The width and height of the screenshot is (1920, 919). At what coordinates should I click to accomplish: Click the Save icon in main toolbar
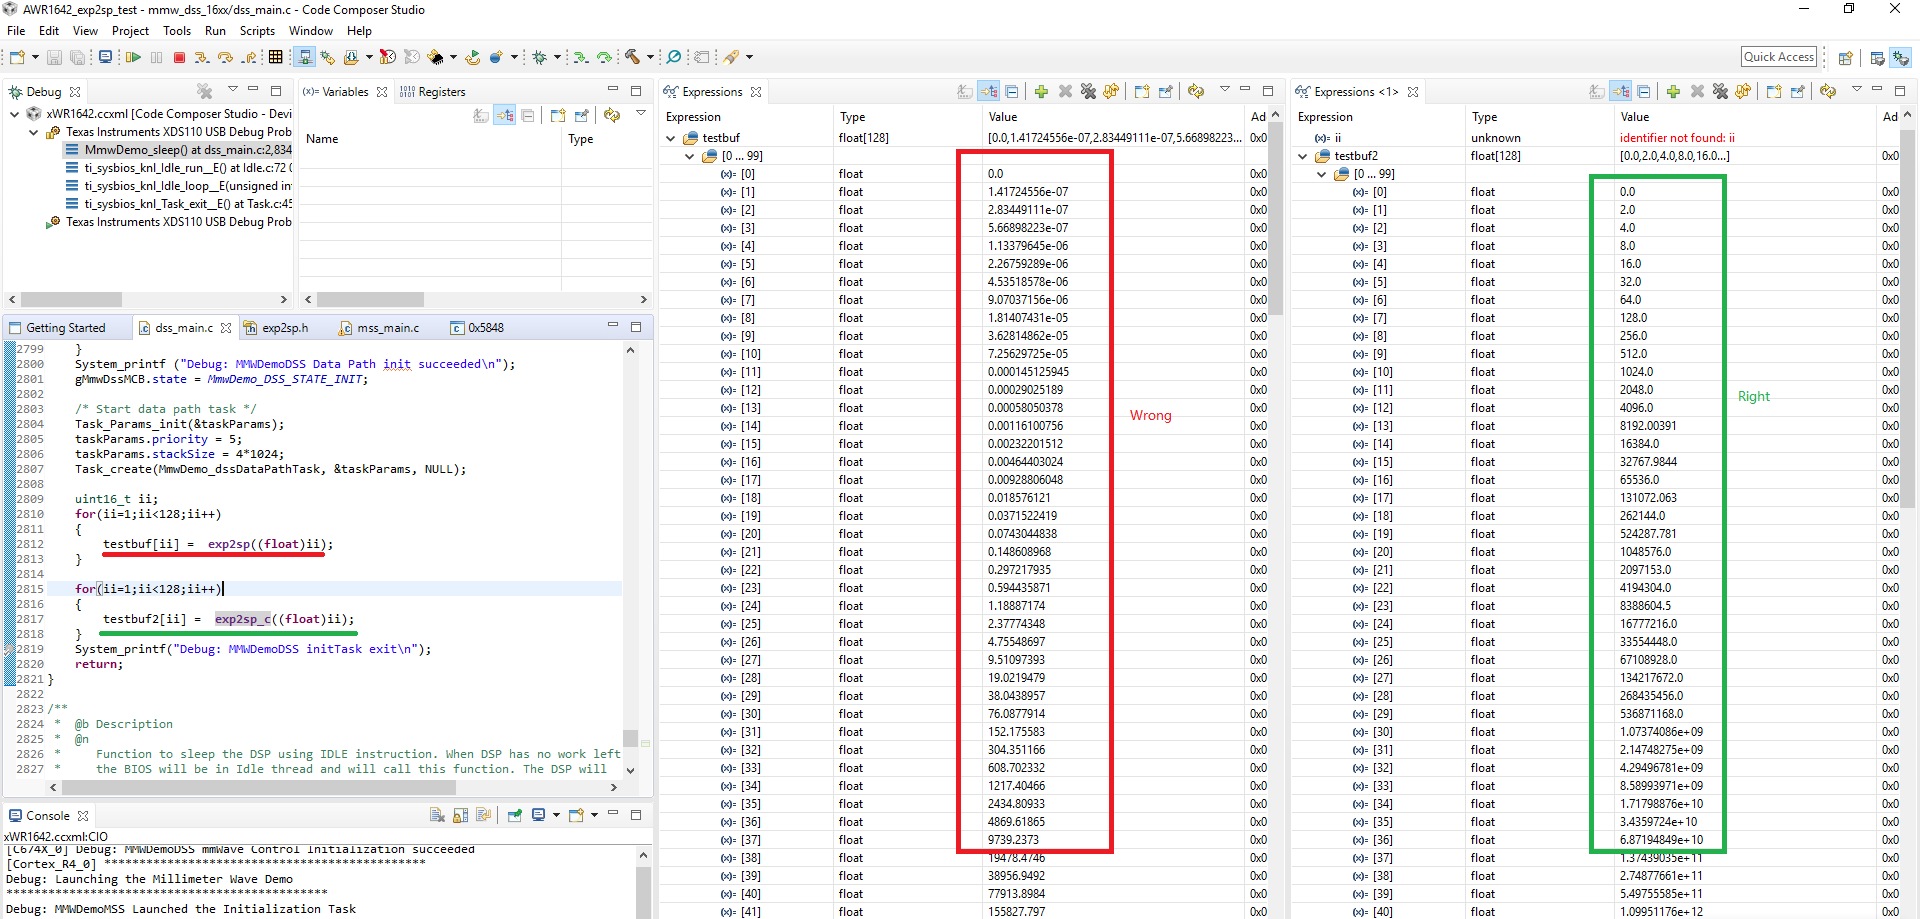pyautogui.click(x=54, y=58)
